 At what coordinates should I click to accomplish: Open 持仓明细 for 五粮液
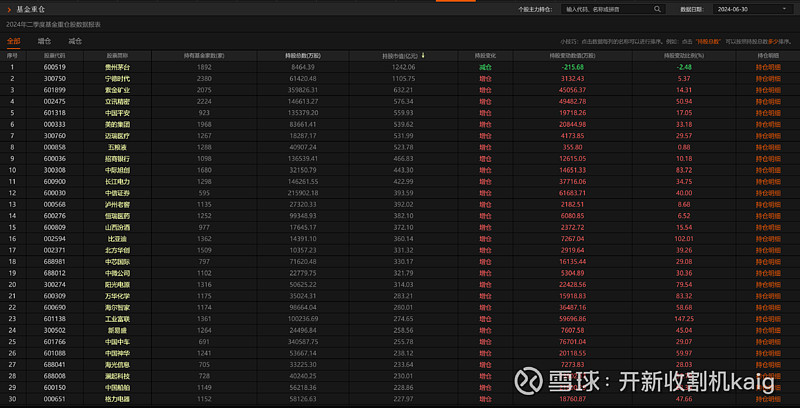pyautogui.click(x=768, y=147)
